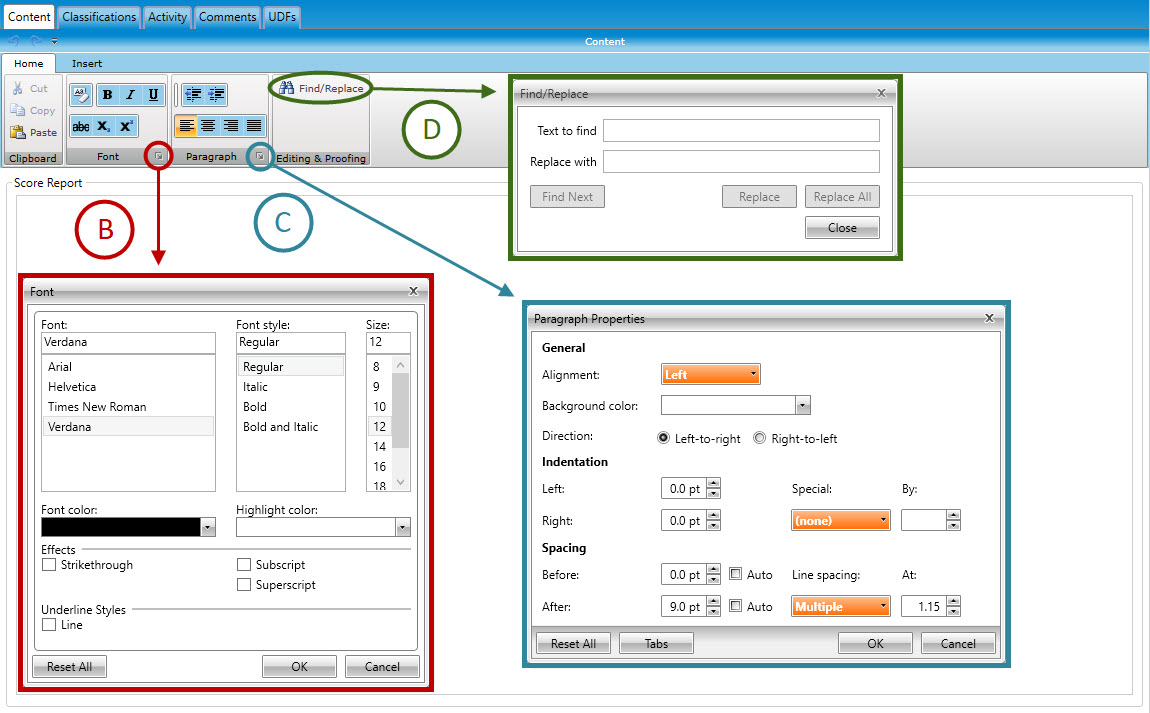Switch to the Classifications tab

tap(99, 17)
